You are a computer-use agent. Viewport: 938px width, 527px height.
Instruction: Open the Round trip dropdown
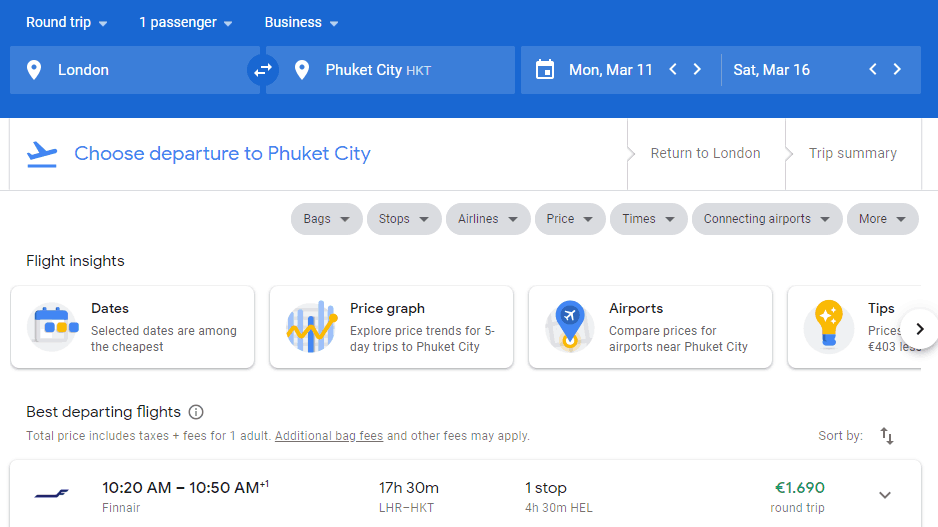(x=66, y=23)
